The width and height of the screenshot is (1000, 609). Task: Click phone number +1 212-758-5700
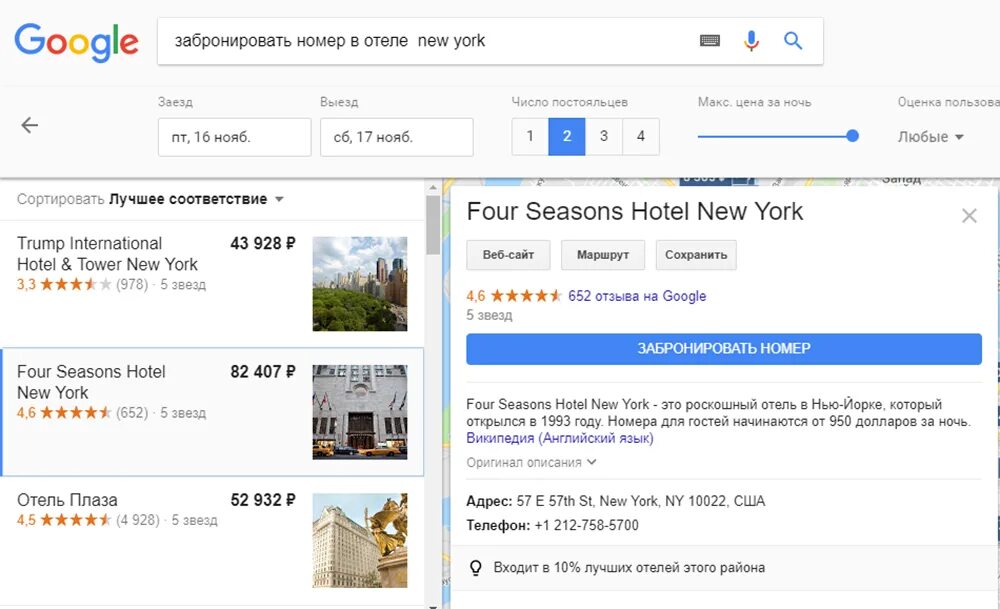(586, 525)
